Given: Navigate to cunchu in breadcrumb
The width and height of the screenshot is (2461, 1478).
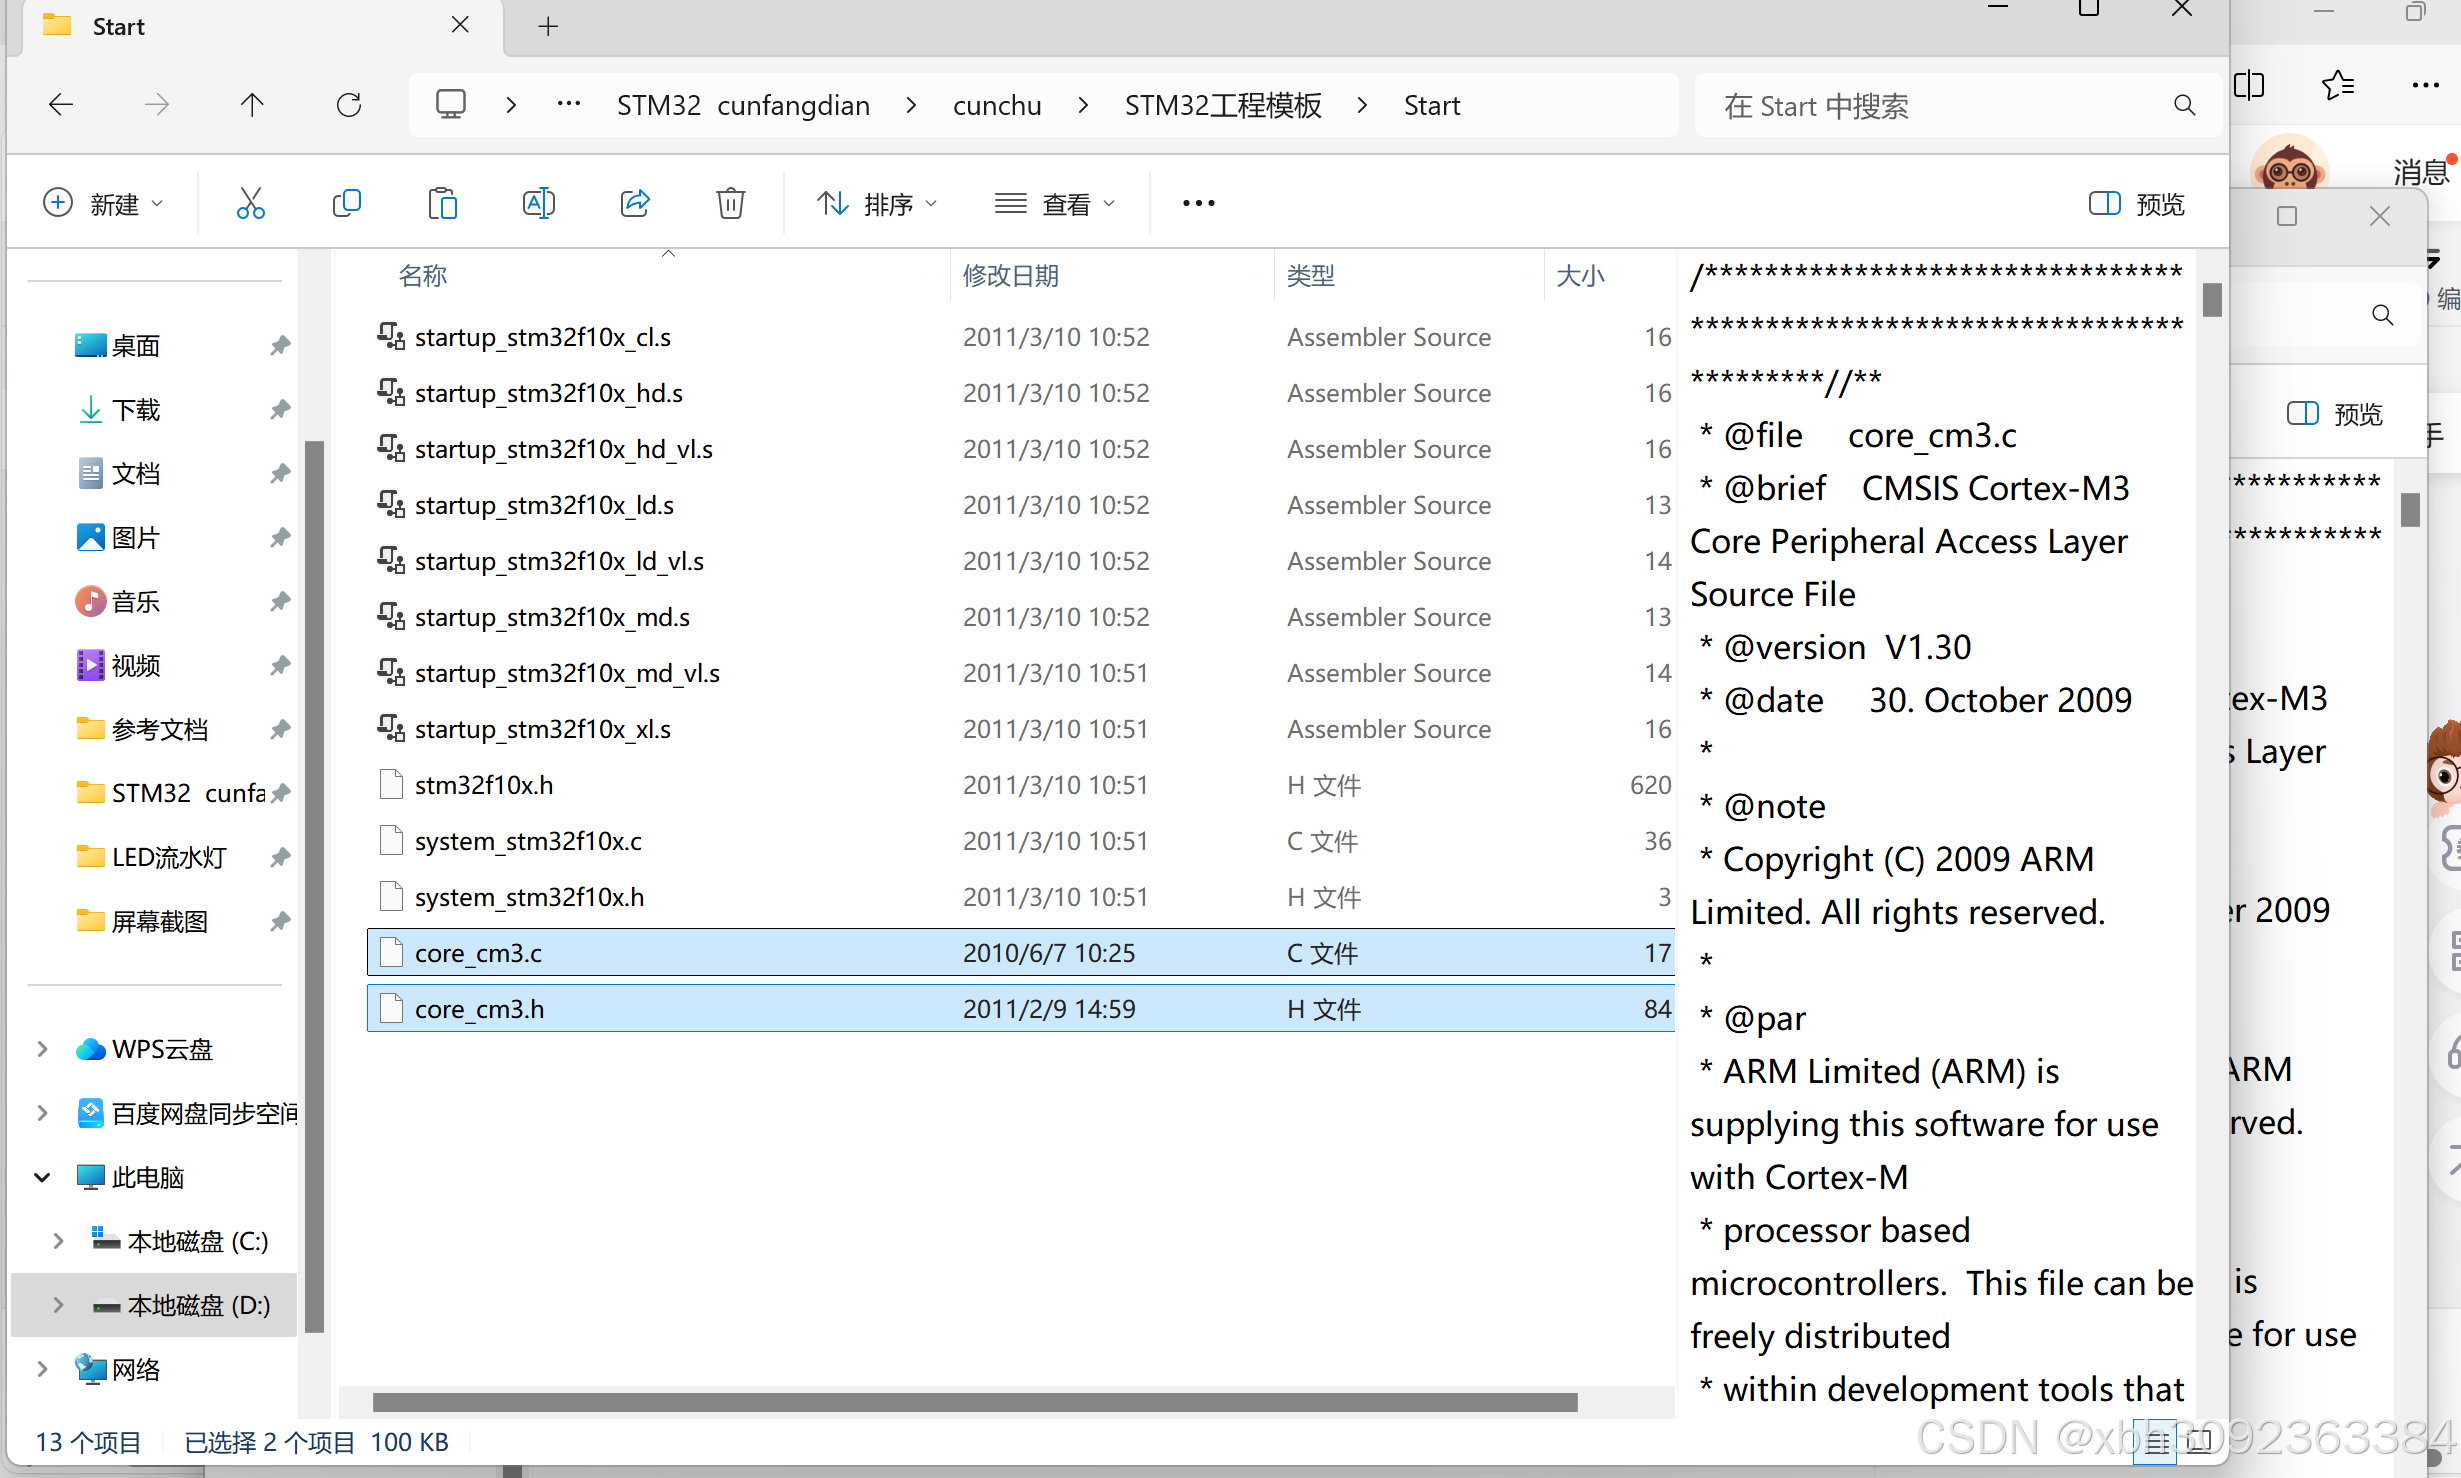Looking at the screenshot, I should 996,105.
